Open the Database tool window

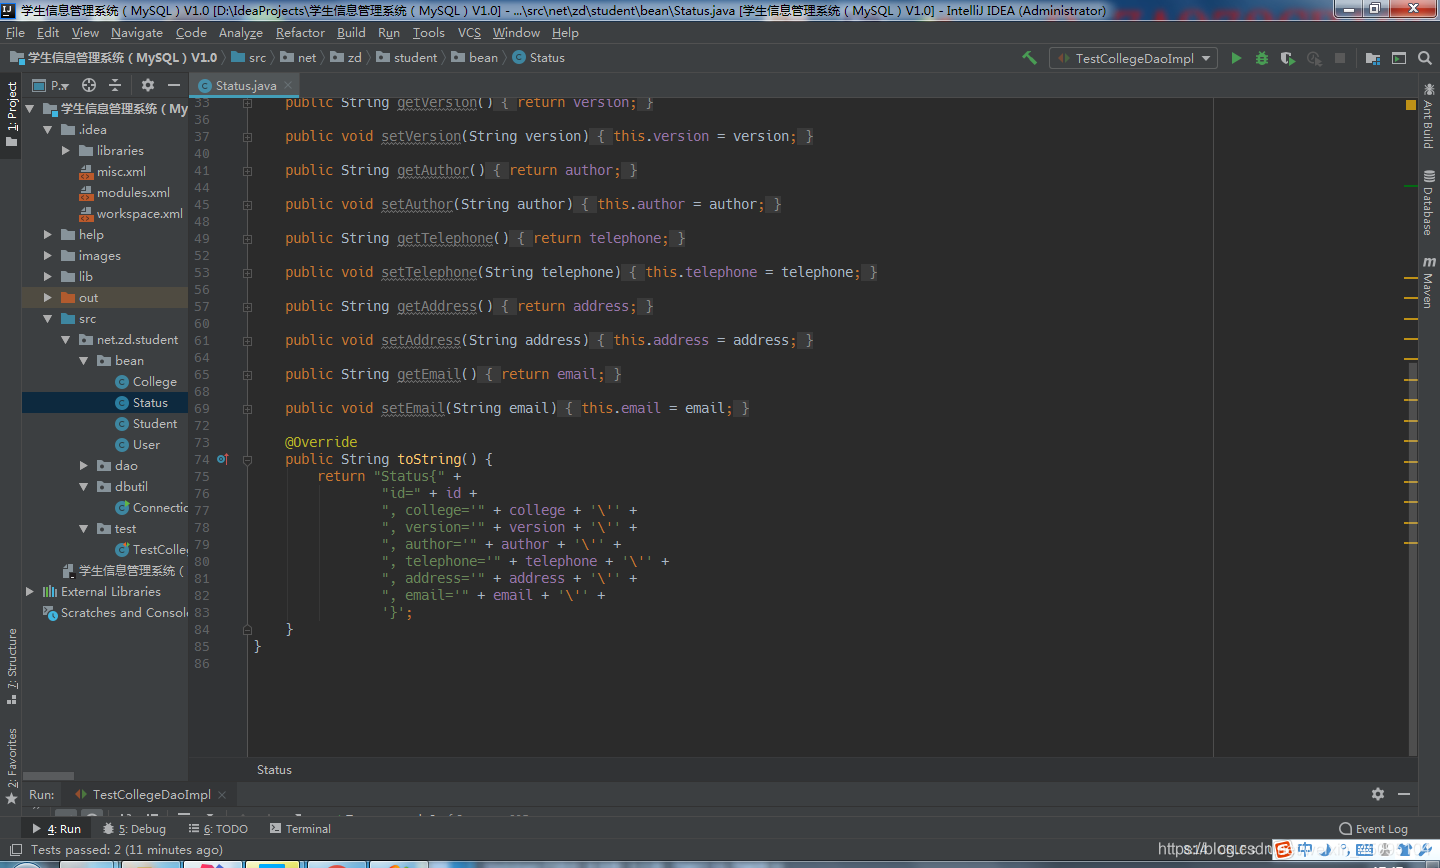[1428, 203]
